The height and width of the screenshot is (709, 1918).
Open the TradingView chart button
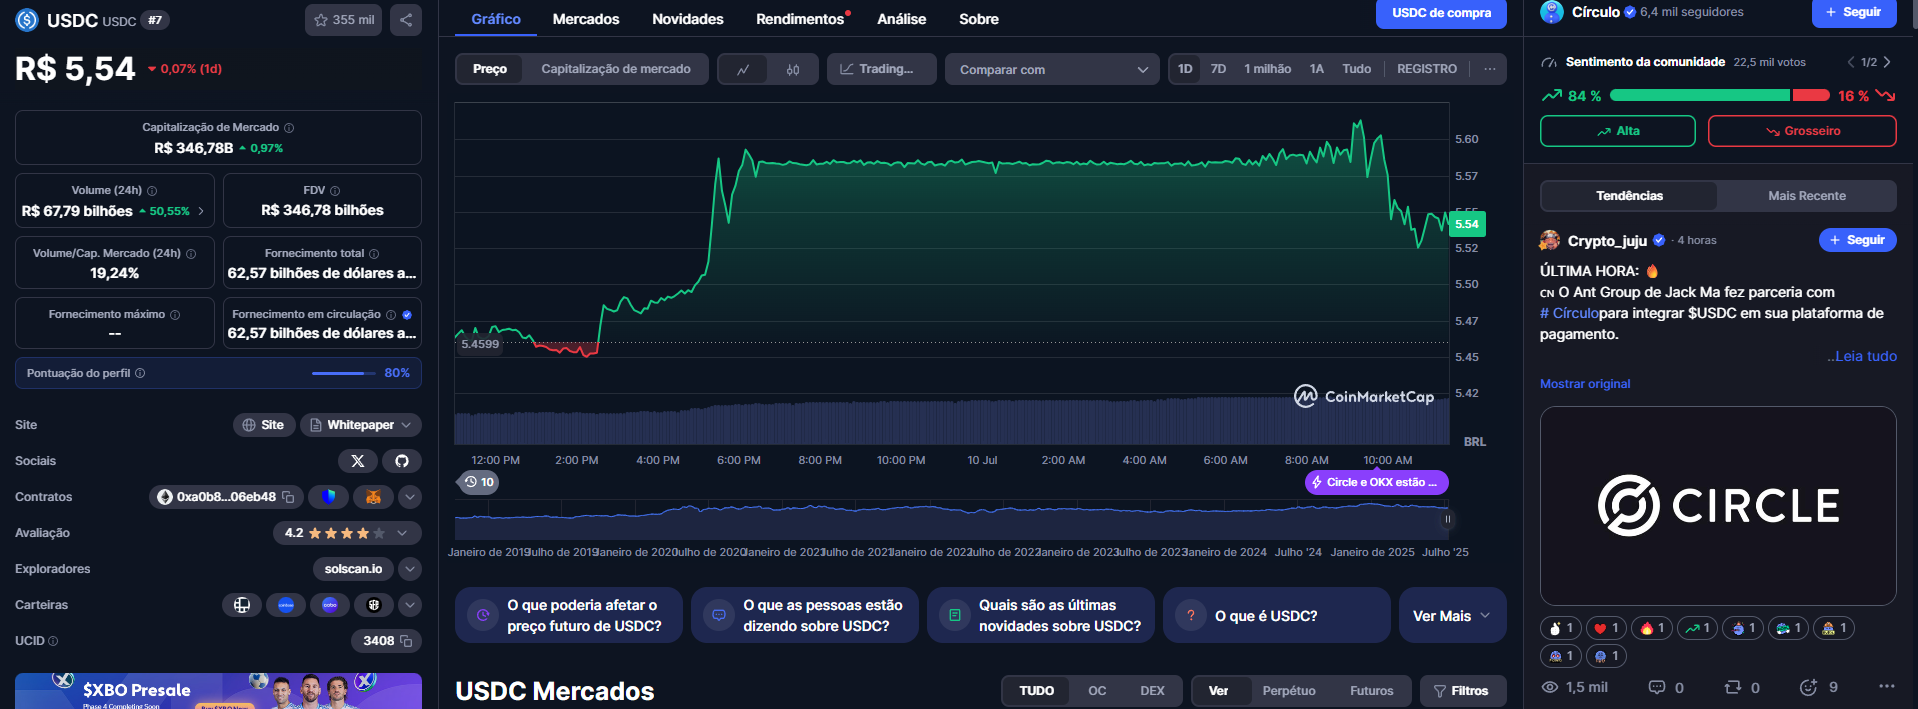click(882, 69)
